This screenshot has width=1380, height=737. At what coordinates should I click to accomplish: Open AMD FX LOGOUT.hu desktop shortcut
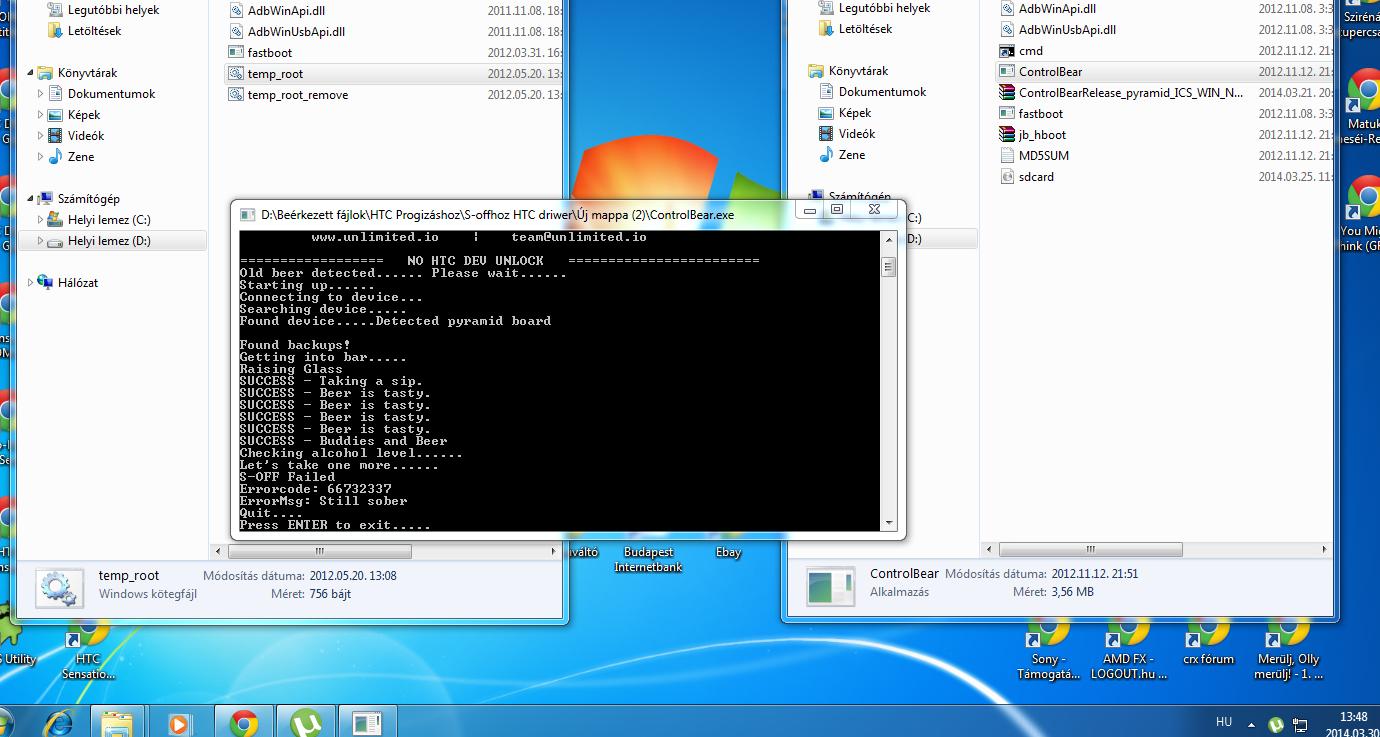click(1128, 648)
